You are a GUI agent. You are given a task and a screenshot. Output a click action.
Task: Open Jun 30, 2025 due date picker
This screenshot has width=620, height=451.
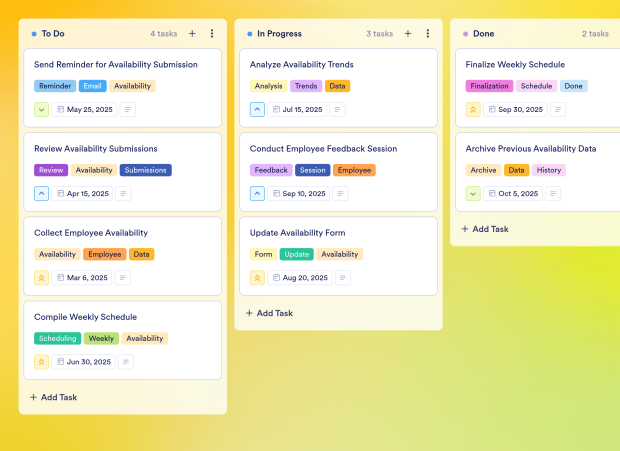(x=84, y=362)
